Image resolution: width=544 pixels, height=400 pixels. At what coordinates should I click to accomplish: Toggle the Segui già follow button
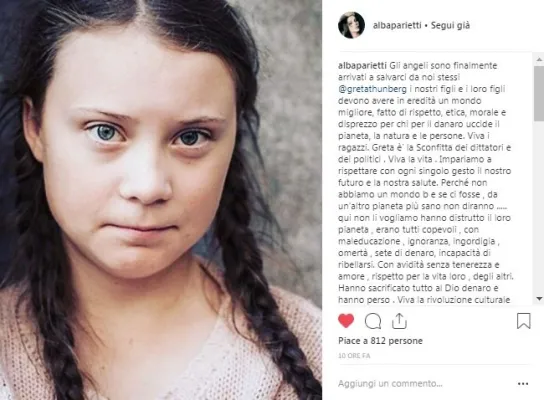tap(450, 25)
